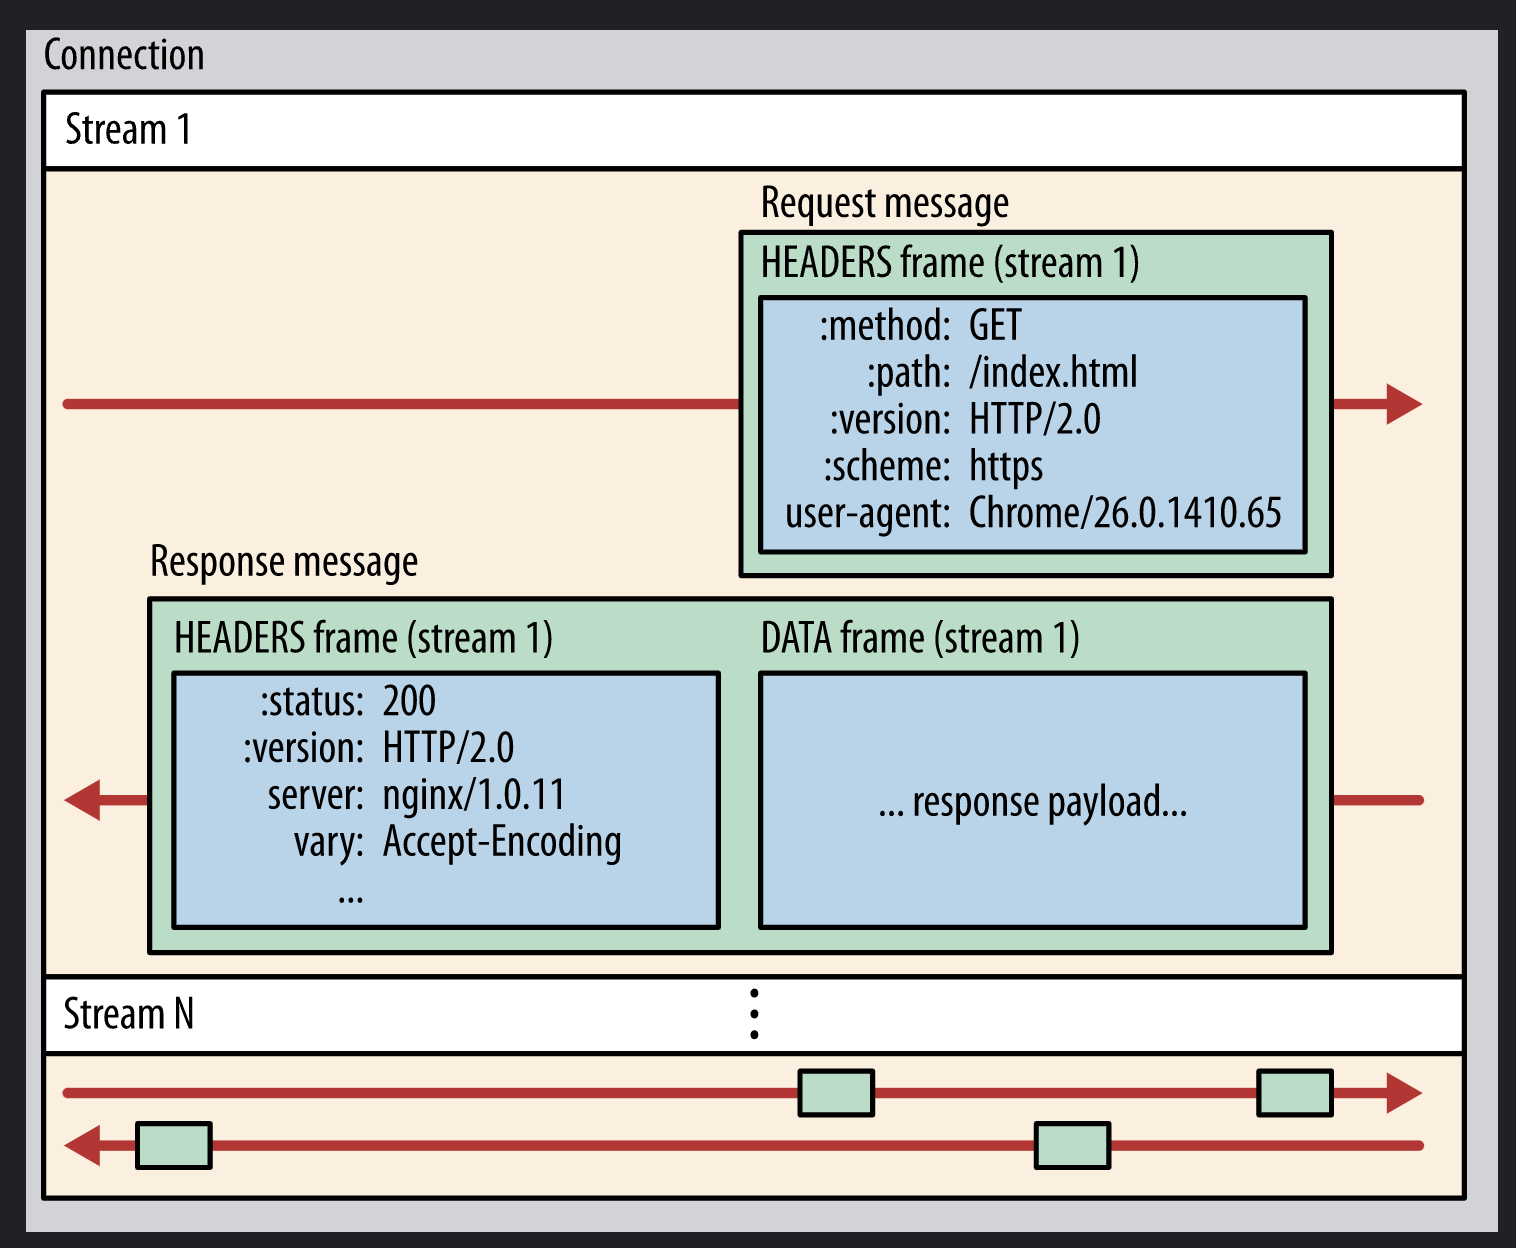The width and height of the screenshot is (1516, 1248).
Task: Click the "Connection" title text
Action: point(124,55)
